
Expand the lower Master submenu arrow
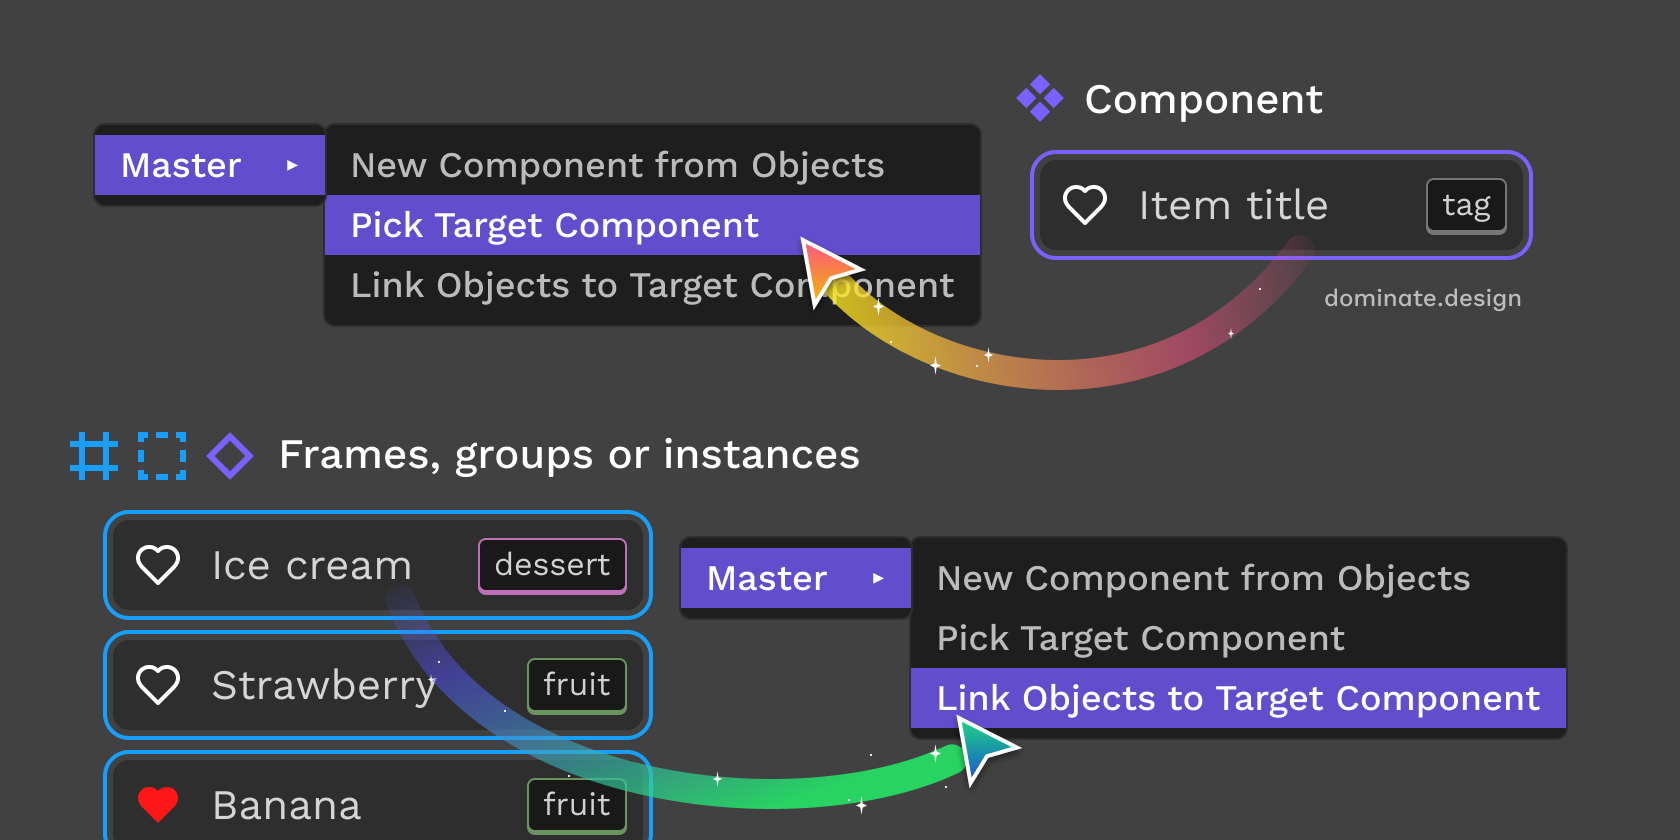pos(878,578)
